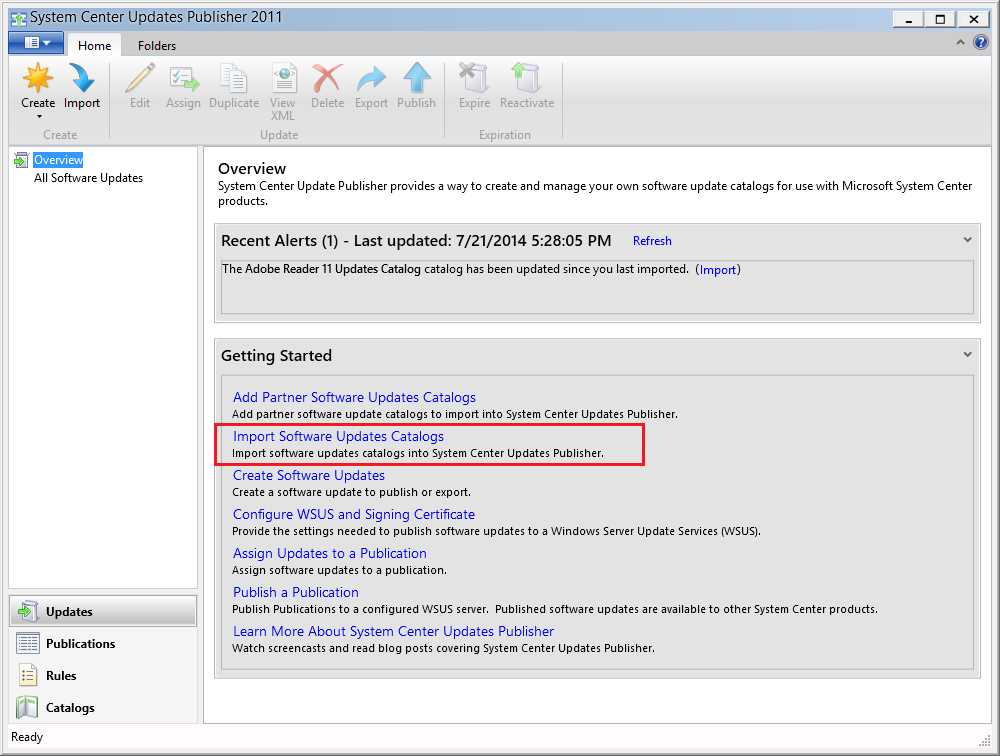The width and height of the screenshot is (1000, 756).
Task: Switch to the Home ribbon tab
Action: click(x=94, y=45)
